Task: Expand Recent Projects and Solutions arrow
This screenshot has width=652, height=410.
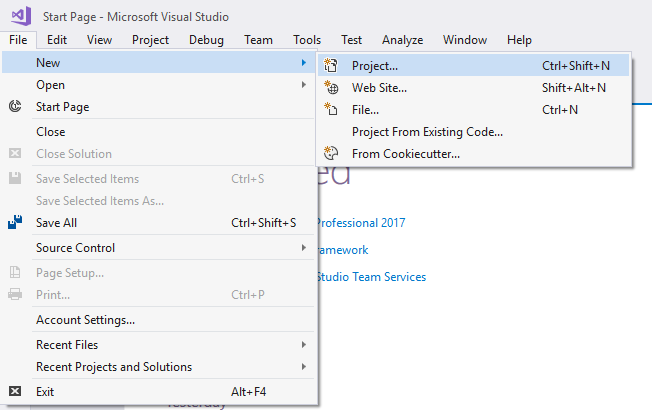Action: pos(304,366)
